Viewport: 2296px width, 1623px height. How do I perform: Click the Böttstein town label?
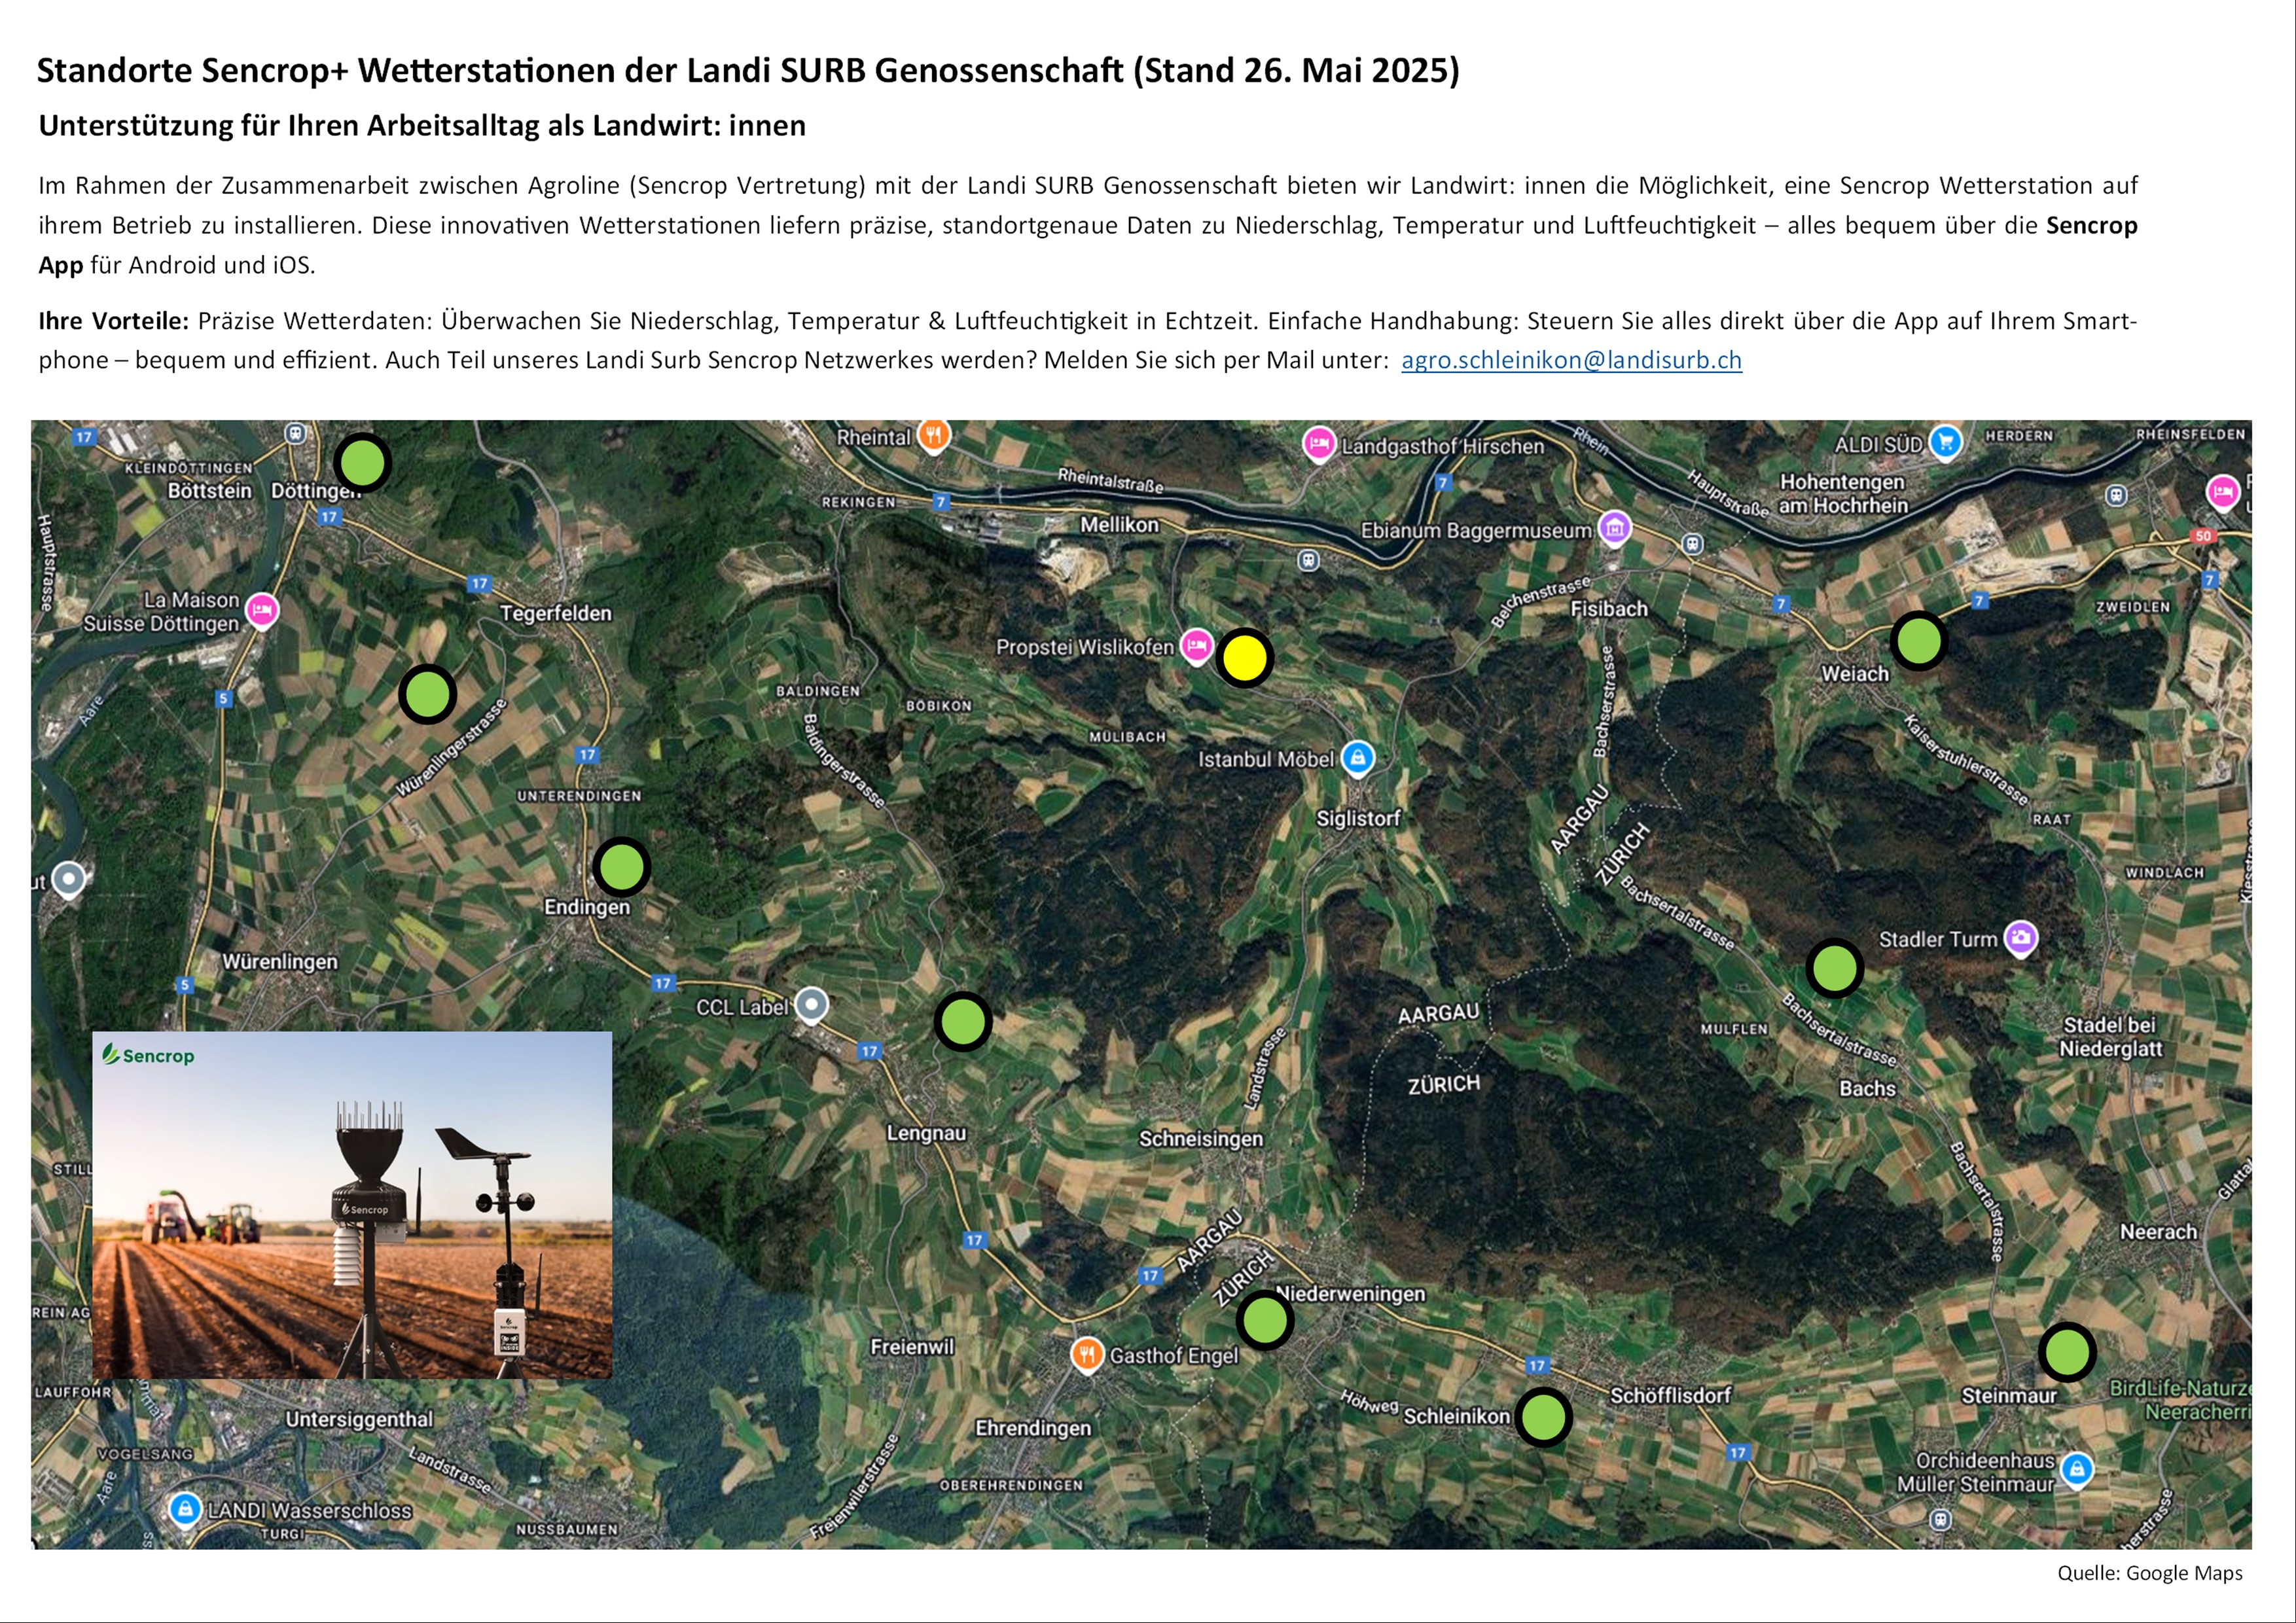pos(210,491)
